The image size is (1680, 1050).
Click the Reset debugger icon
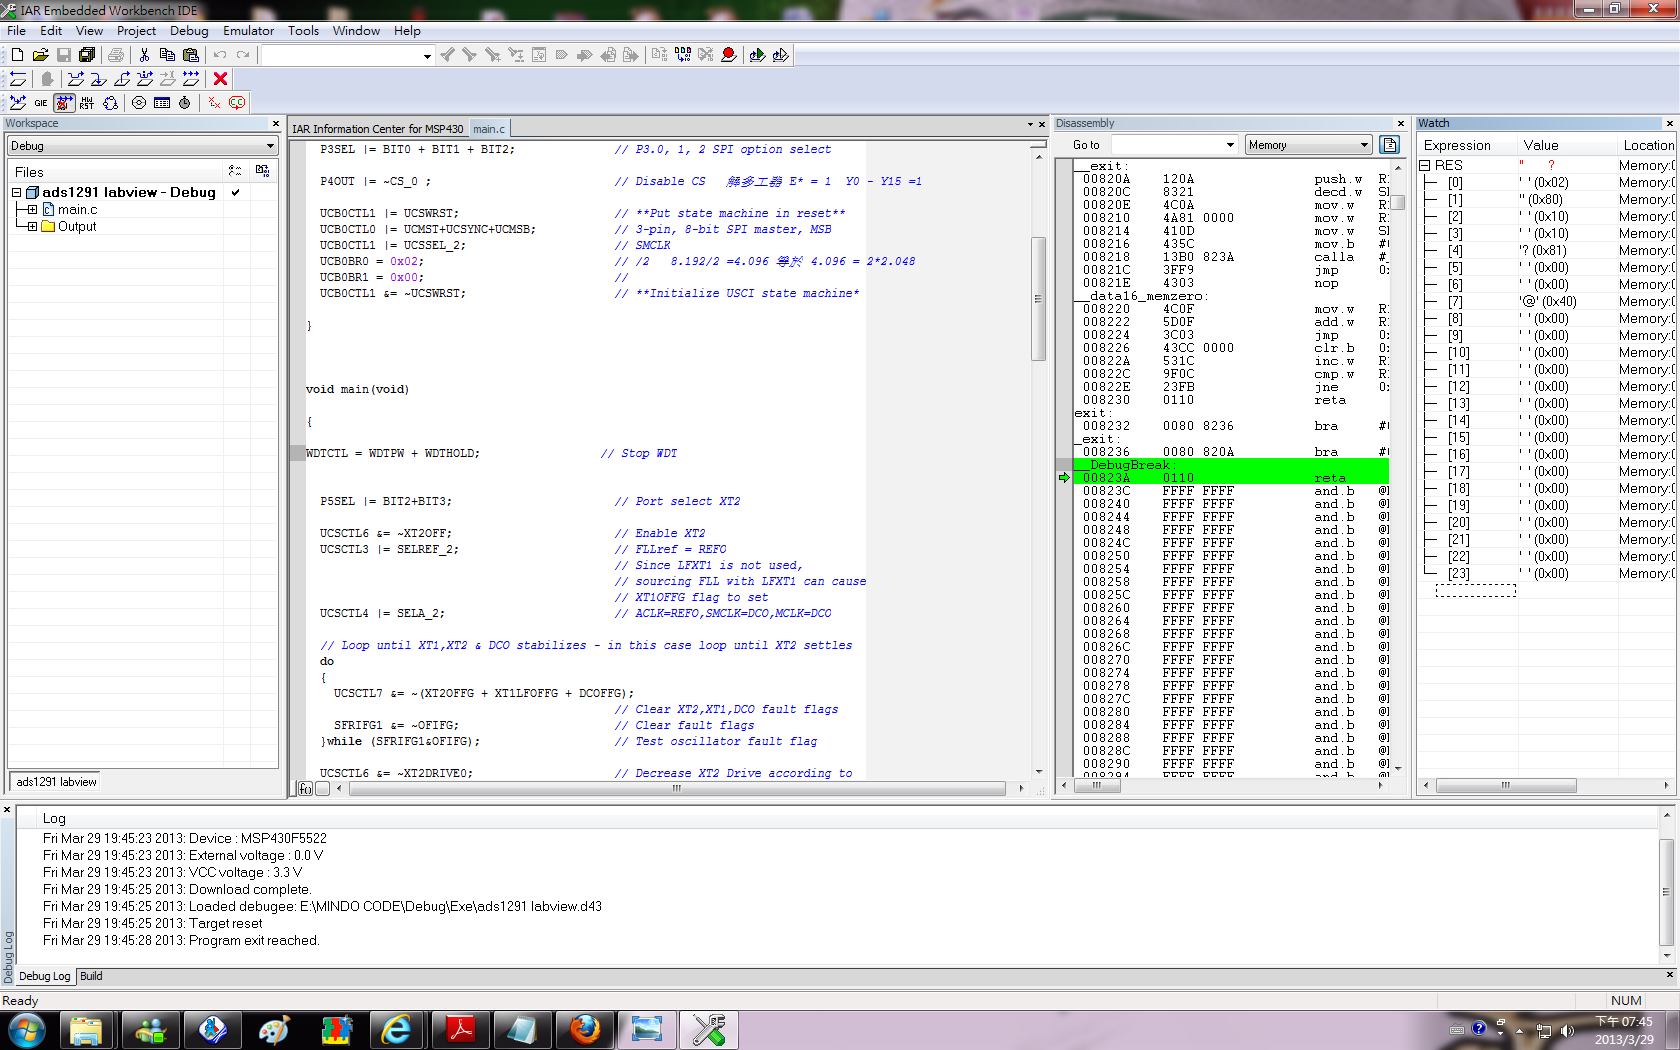tap(18, 79)
